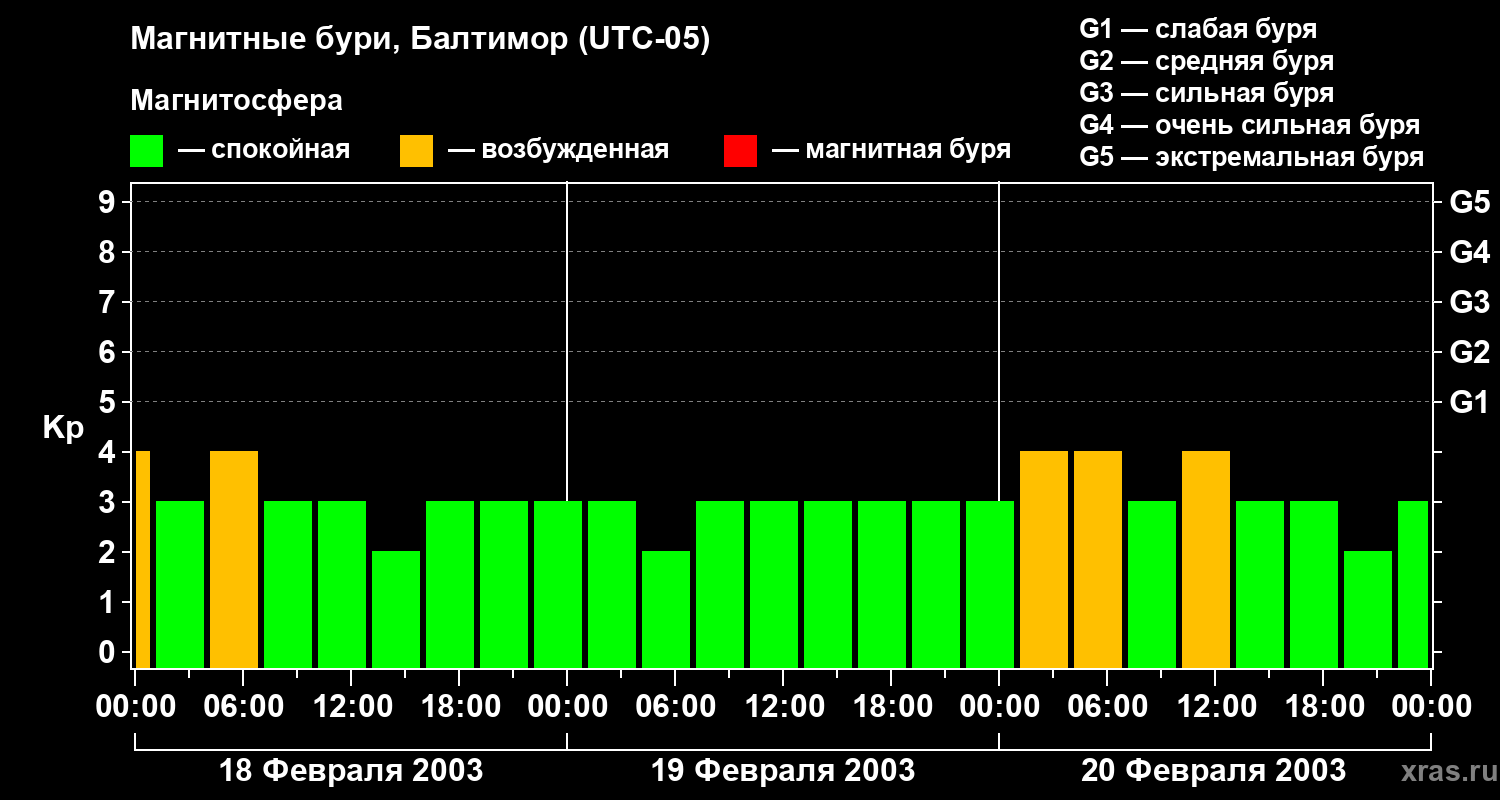
Task: Click the narrow orange bar at the chart's left edge
Action: pyautogui.click(x=142, y=559)
